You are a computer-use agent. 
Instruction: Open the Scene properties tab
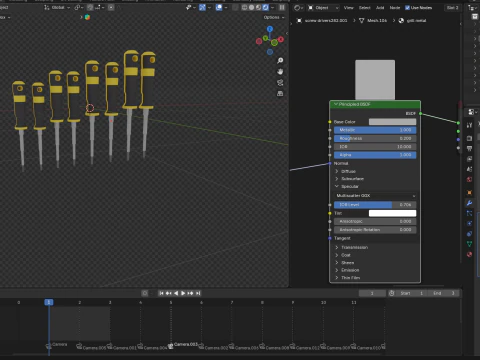point(469,169)
